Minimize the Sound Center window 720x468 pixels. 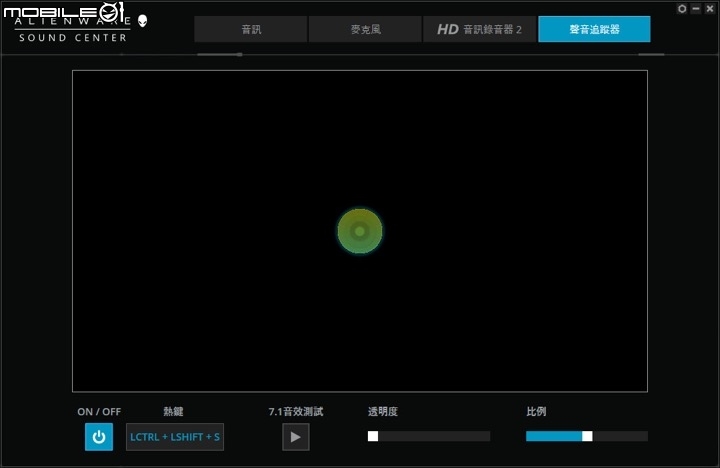coord(696,9)
